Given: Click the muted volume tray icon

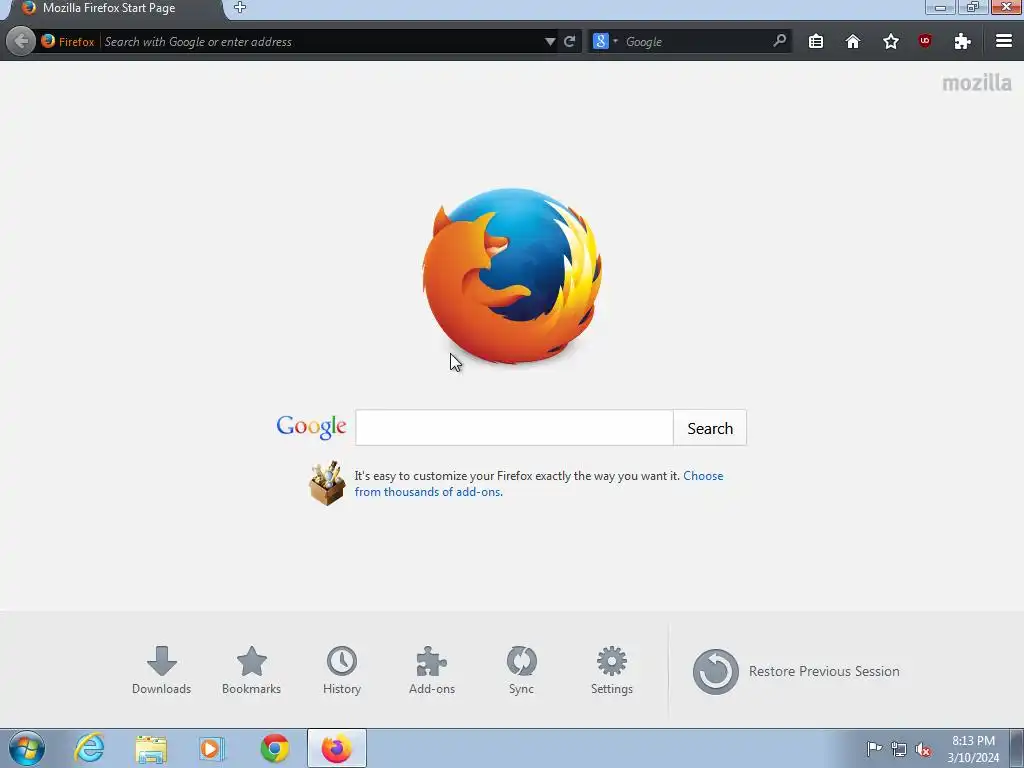Looking at the screenshot, I should [x=923, y=749].
